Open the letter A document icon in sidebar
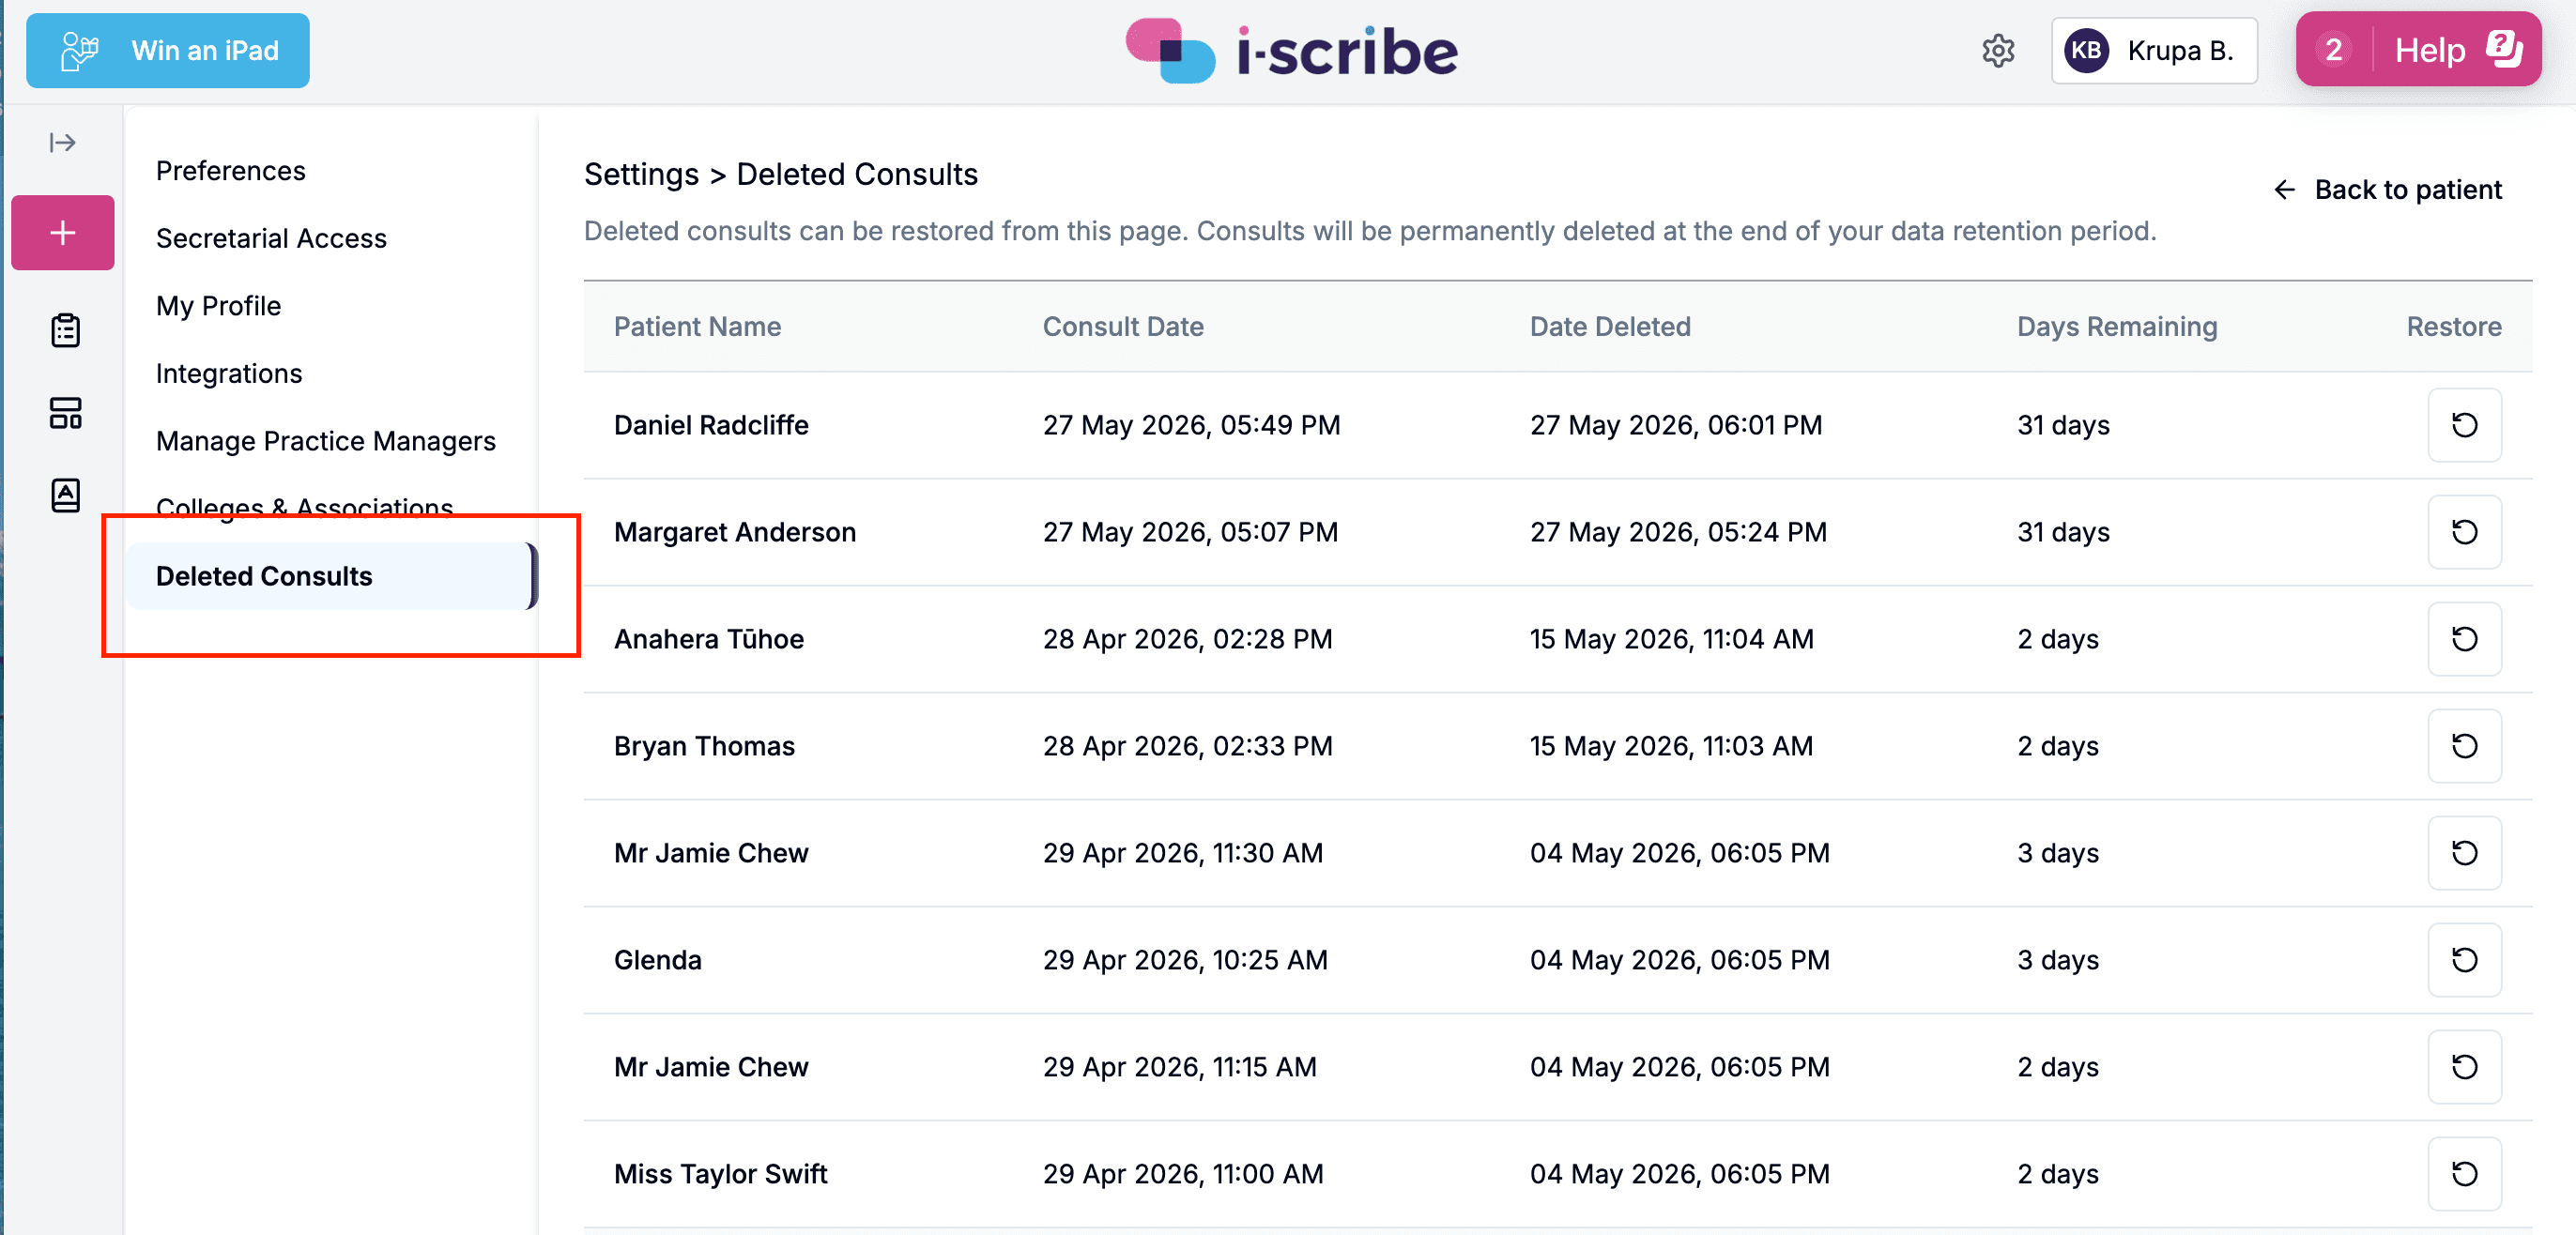The image size is (2576, 1235). pyautogui.click(x=66, y=495)
